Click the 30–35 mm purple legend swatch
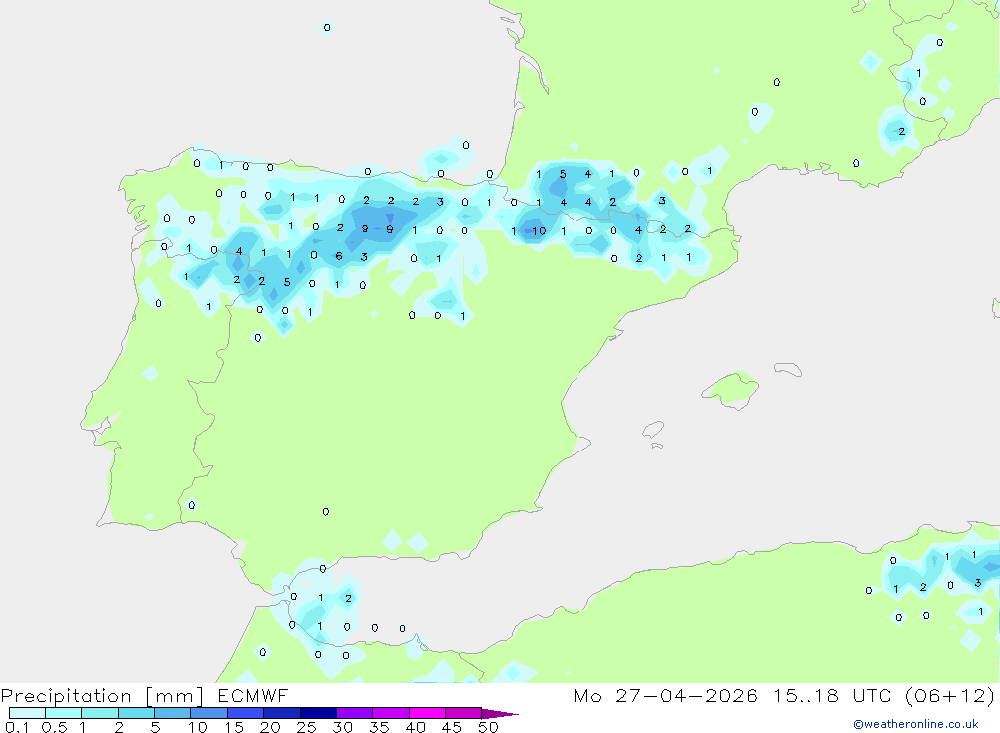This screenshot has height=733, width=1000. click(x=355, y=713)
